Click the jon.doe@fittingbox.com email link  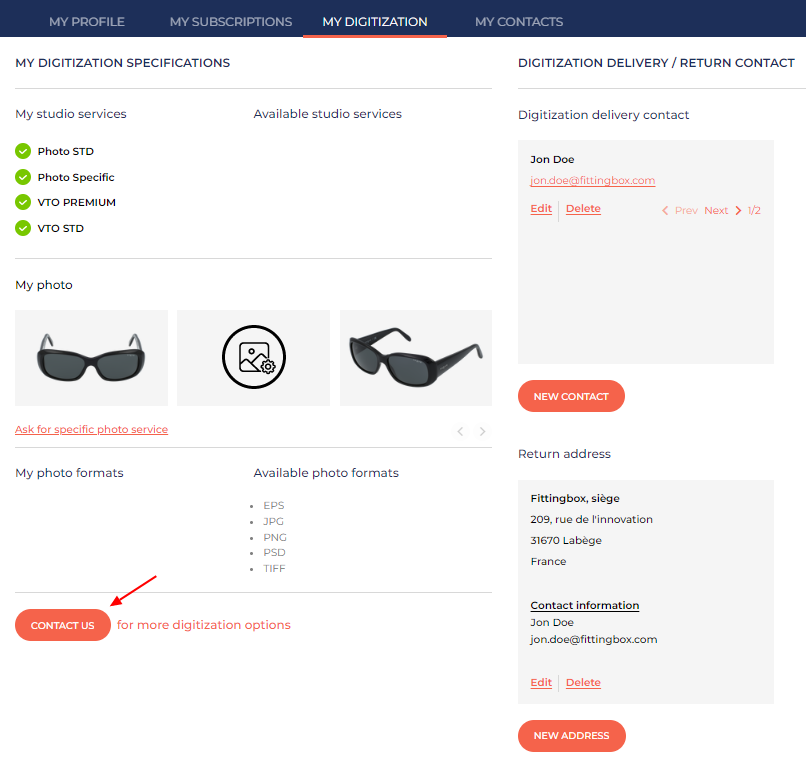click(592, 181)
